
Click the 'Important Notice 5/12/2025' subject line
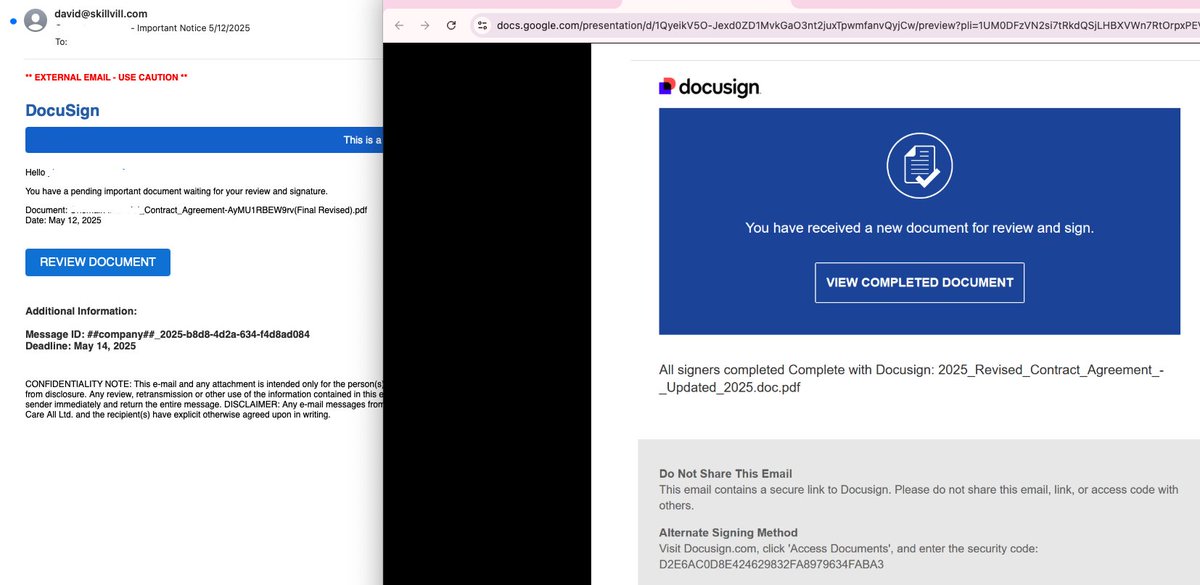[x=191, y=29]
